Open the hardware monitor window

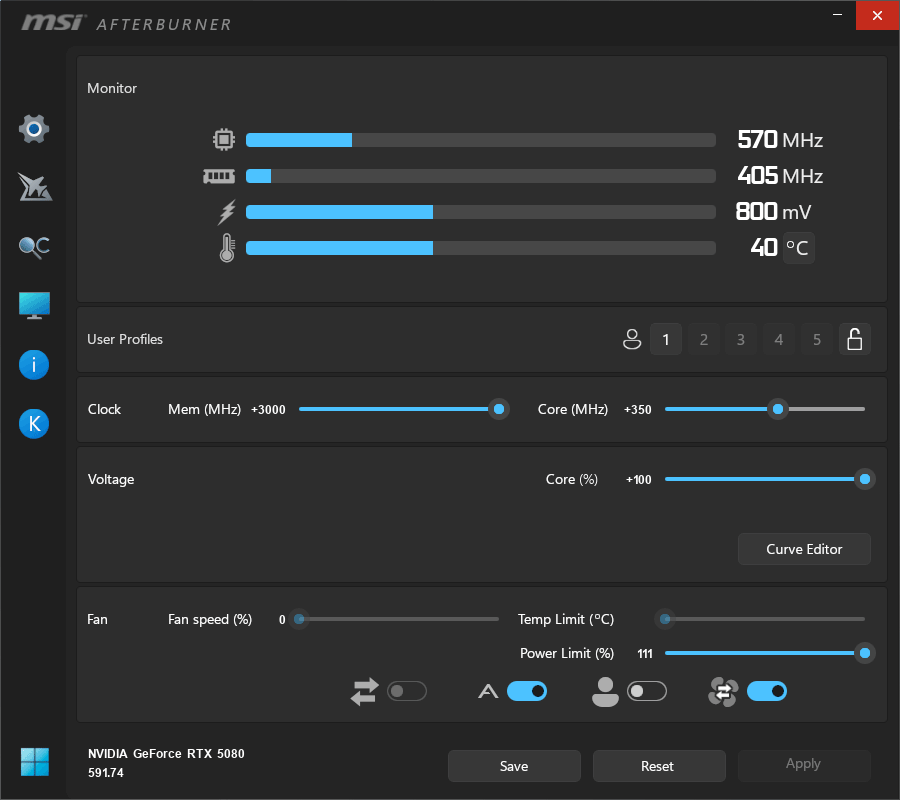point(33,305)
